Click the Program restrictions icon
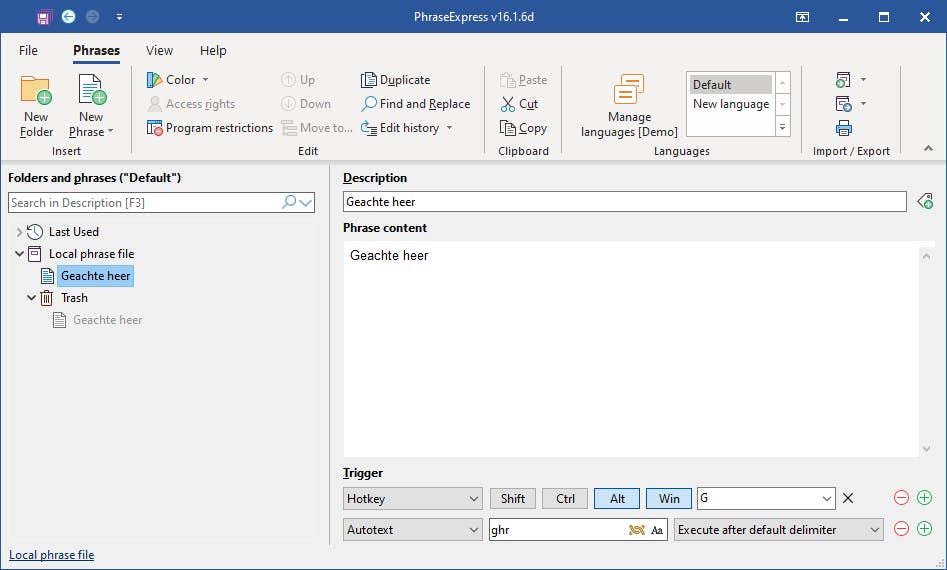947x570 pixels. click(x=155, y=128)
